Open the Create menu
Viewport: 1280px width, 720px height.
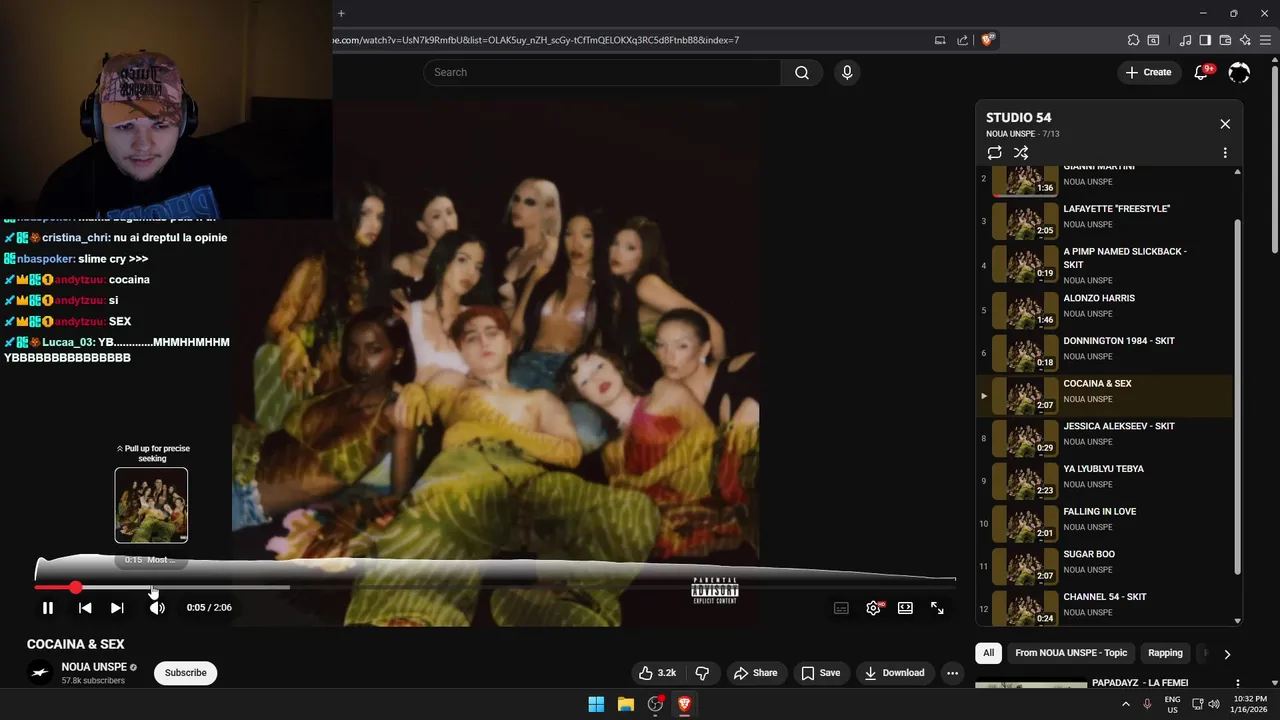point(1148,72)
